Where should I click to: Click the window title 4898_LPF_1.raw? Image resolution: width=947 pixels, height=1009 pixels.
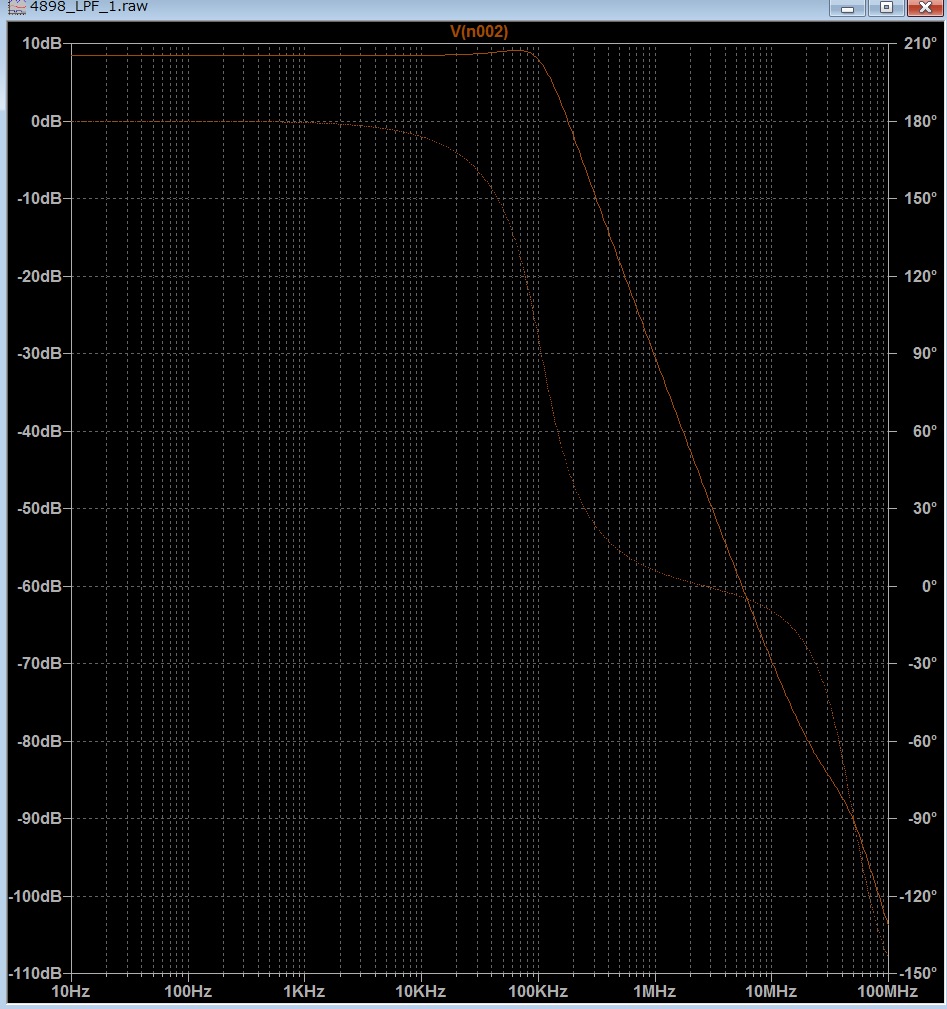(x=89, y=6)
